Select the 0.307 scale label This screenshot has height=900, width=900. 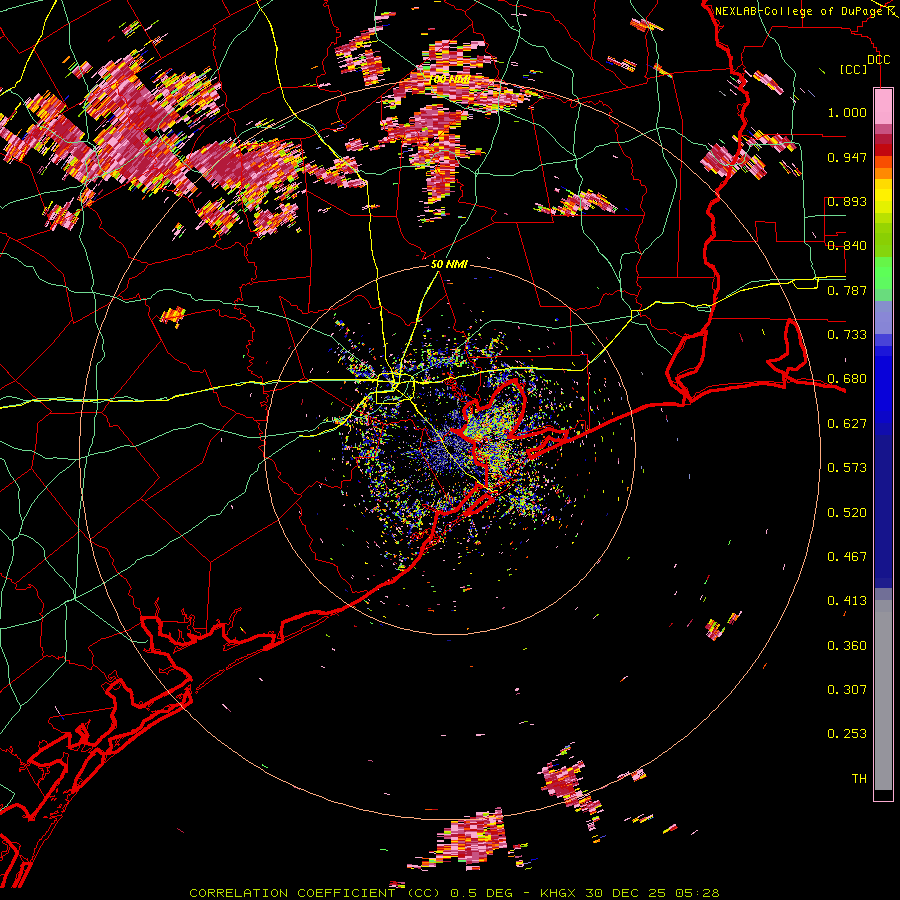coord(847,690)
